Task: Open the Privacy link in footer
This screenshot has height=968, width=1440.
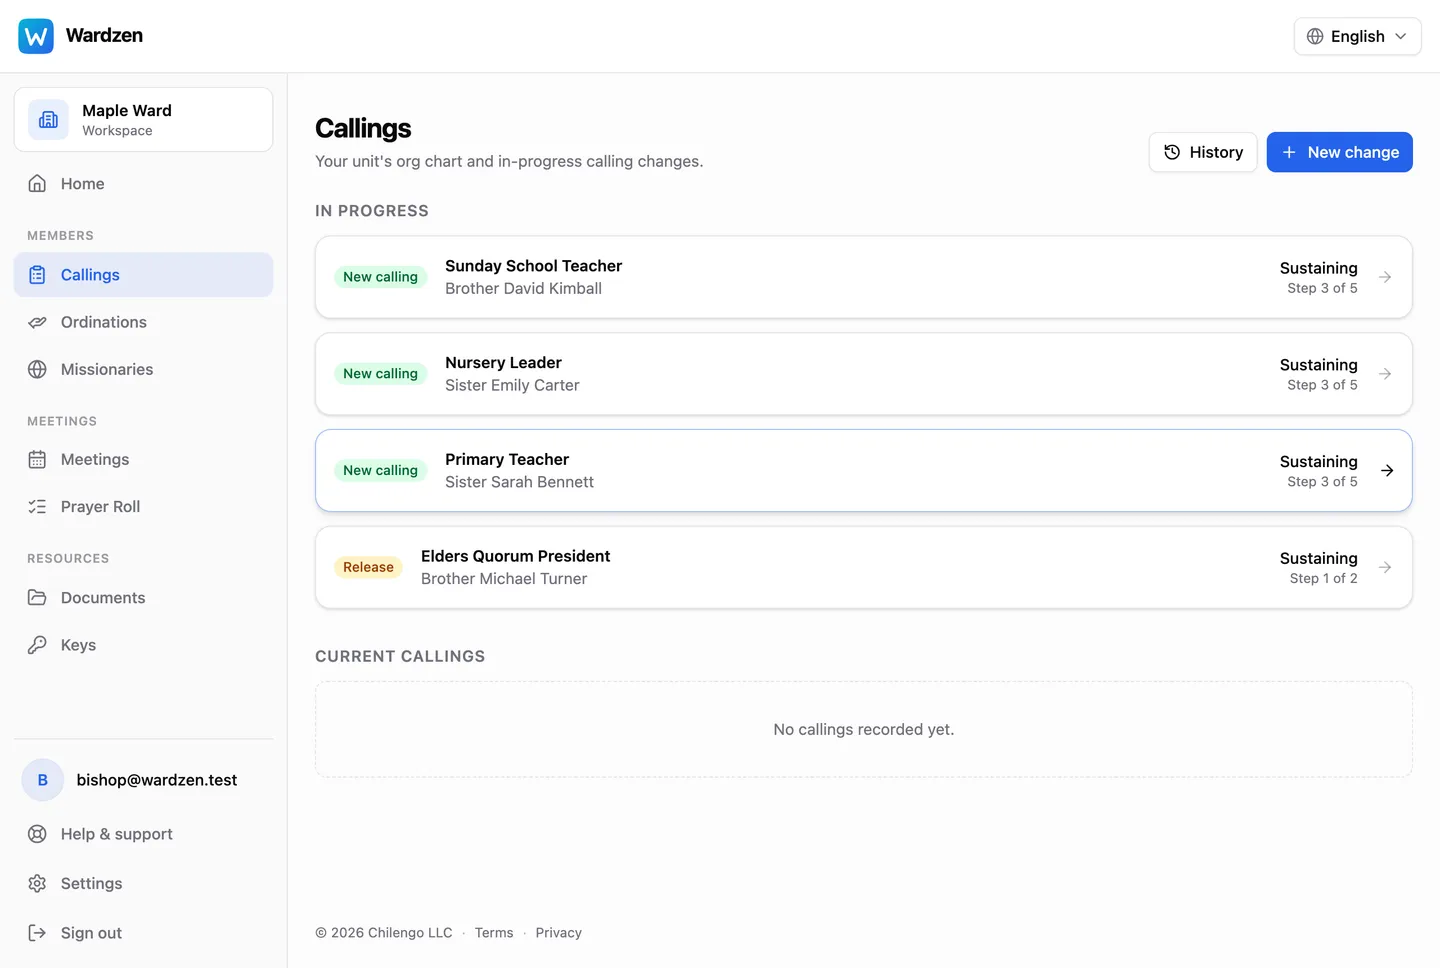Action: (x=558, y=933)
